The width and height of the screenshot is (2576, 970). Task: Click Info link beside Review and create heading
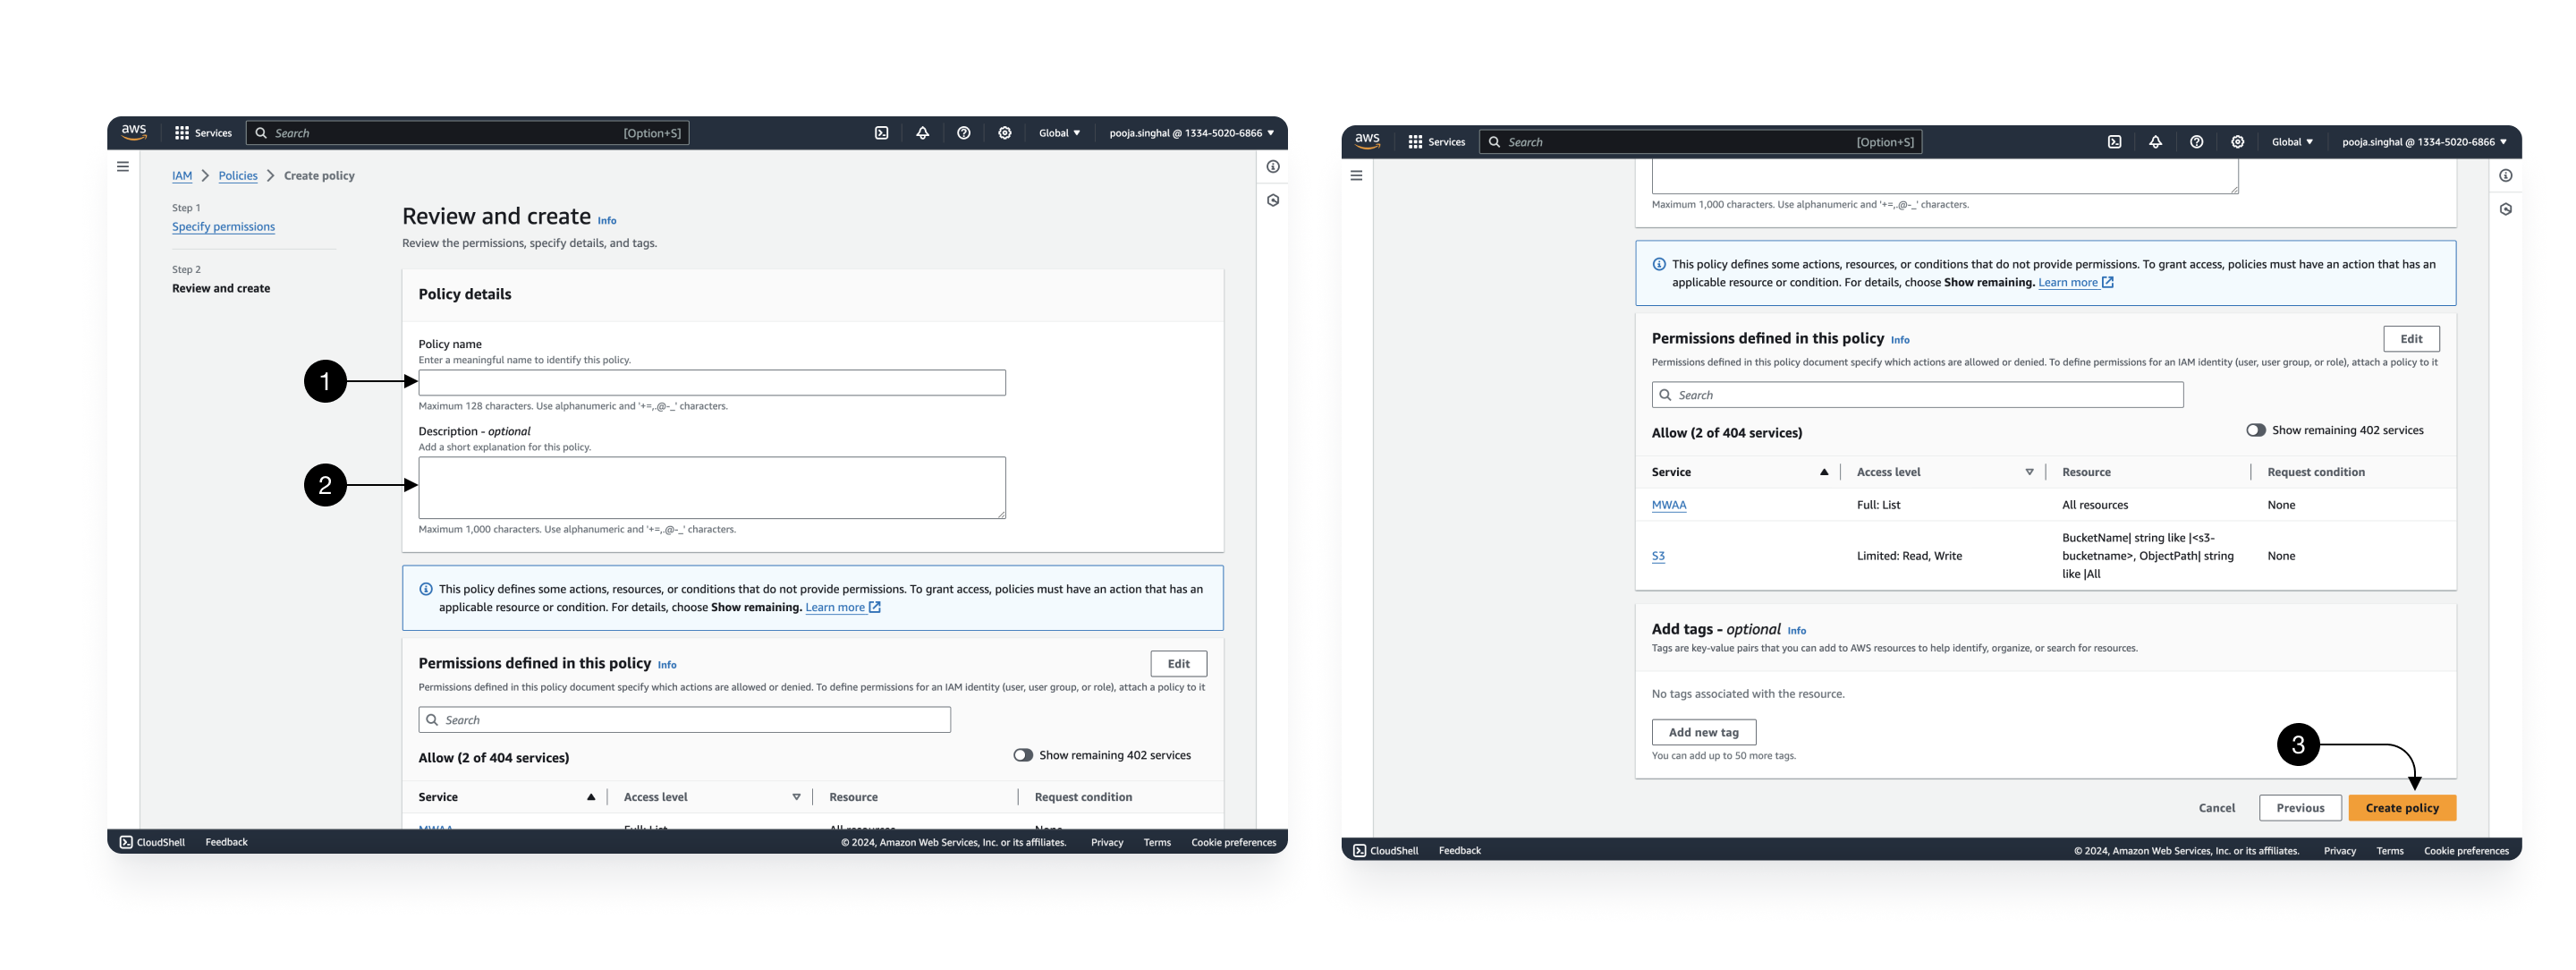pyautogui.click(x=607, y=221)
